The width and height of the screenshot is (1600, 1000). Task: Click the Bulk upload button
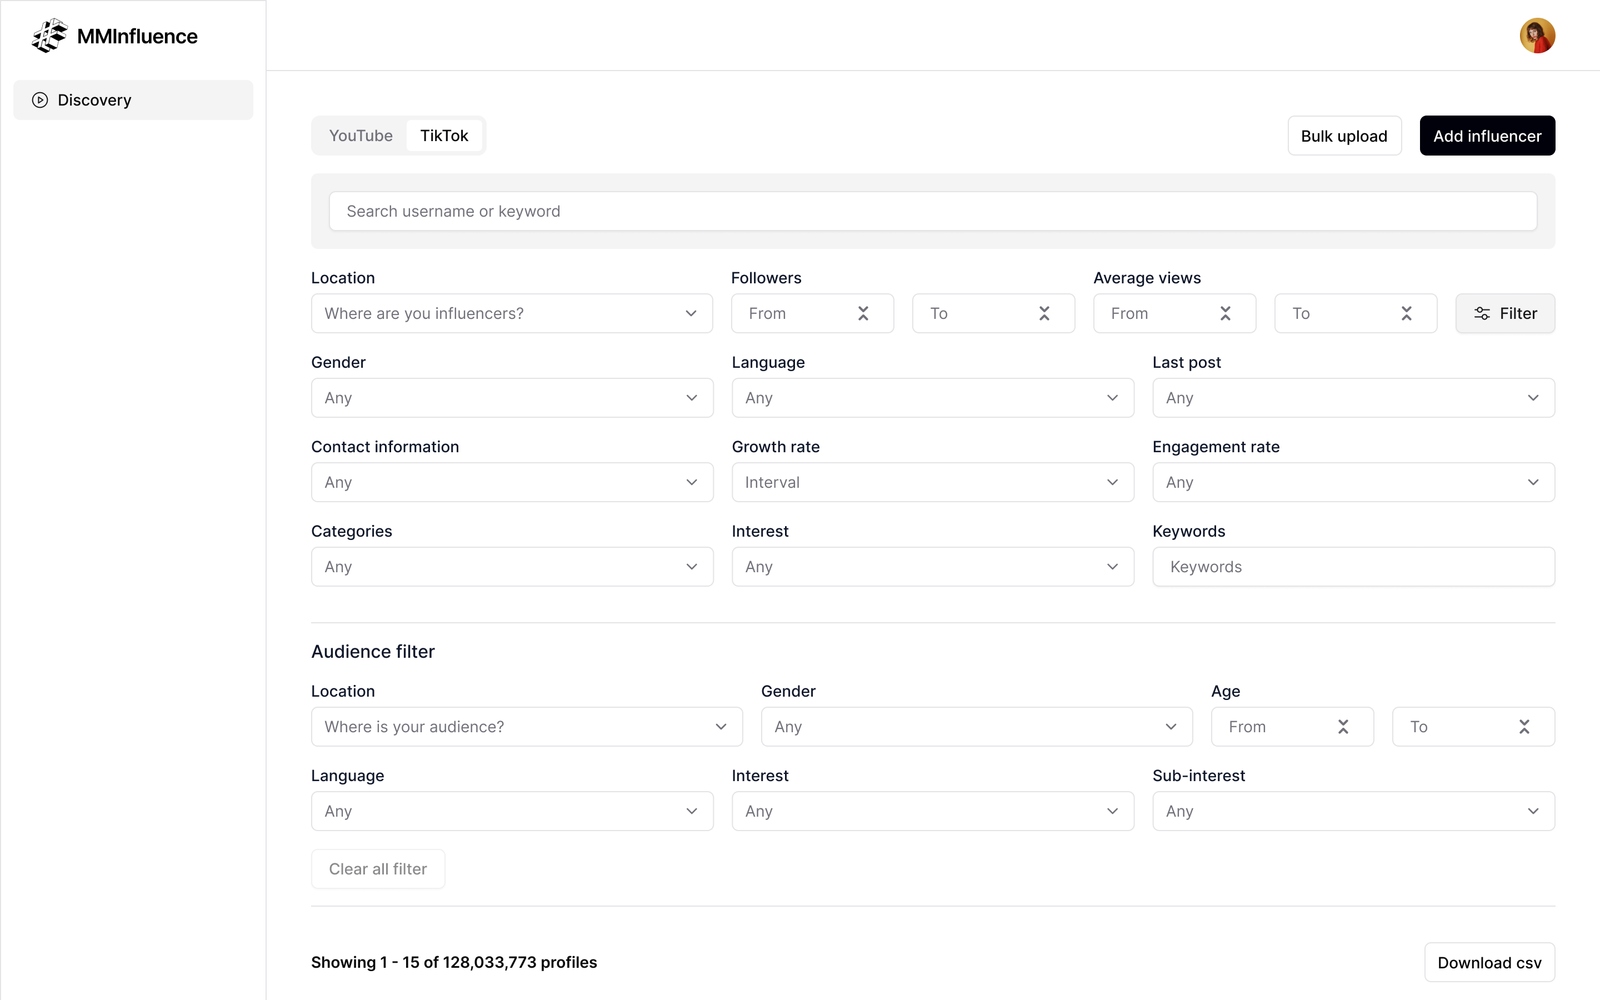point(1344,136)
